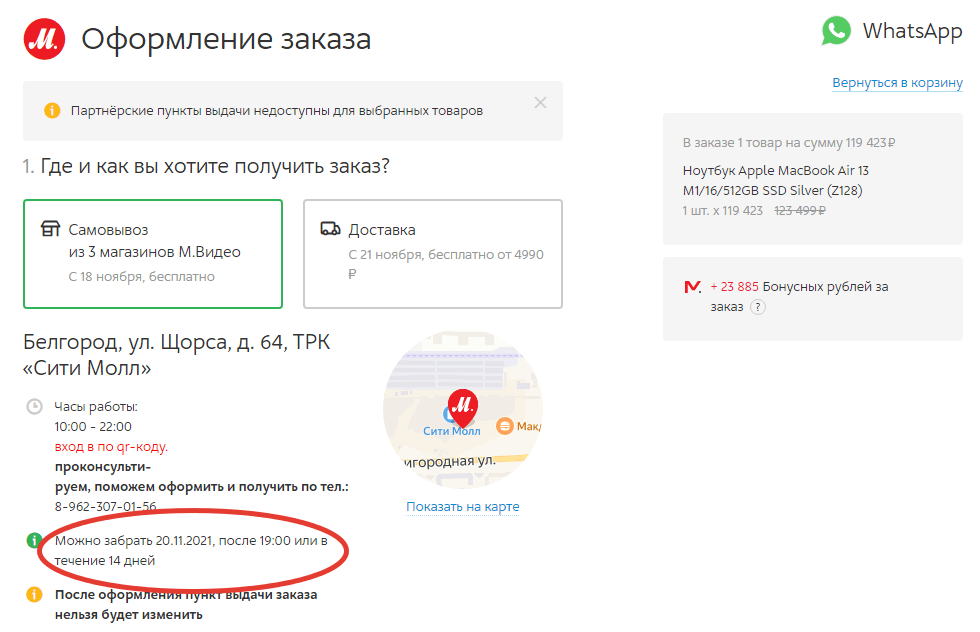
Task: Click the store icon in the Самовывоз card
Action: click(x=51, y=228)
